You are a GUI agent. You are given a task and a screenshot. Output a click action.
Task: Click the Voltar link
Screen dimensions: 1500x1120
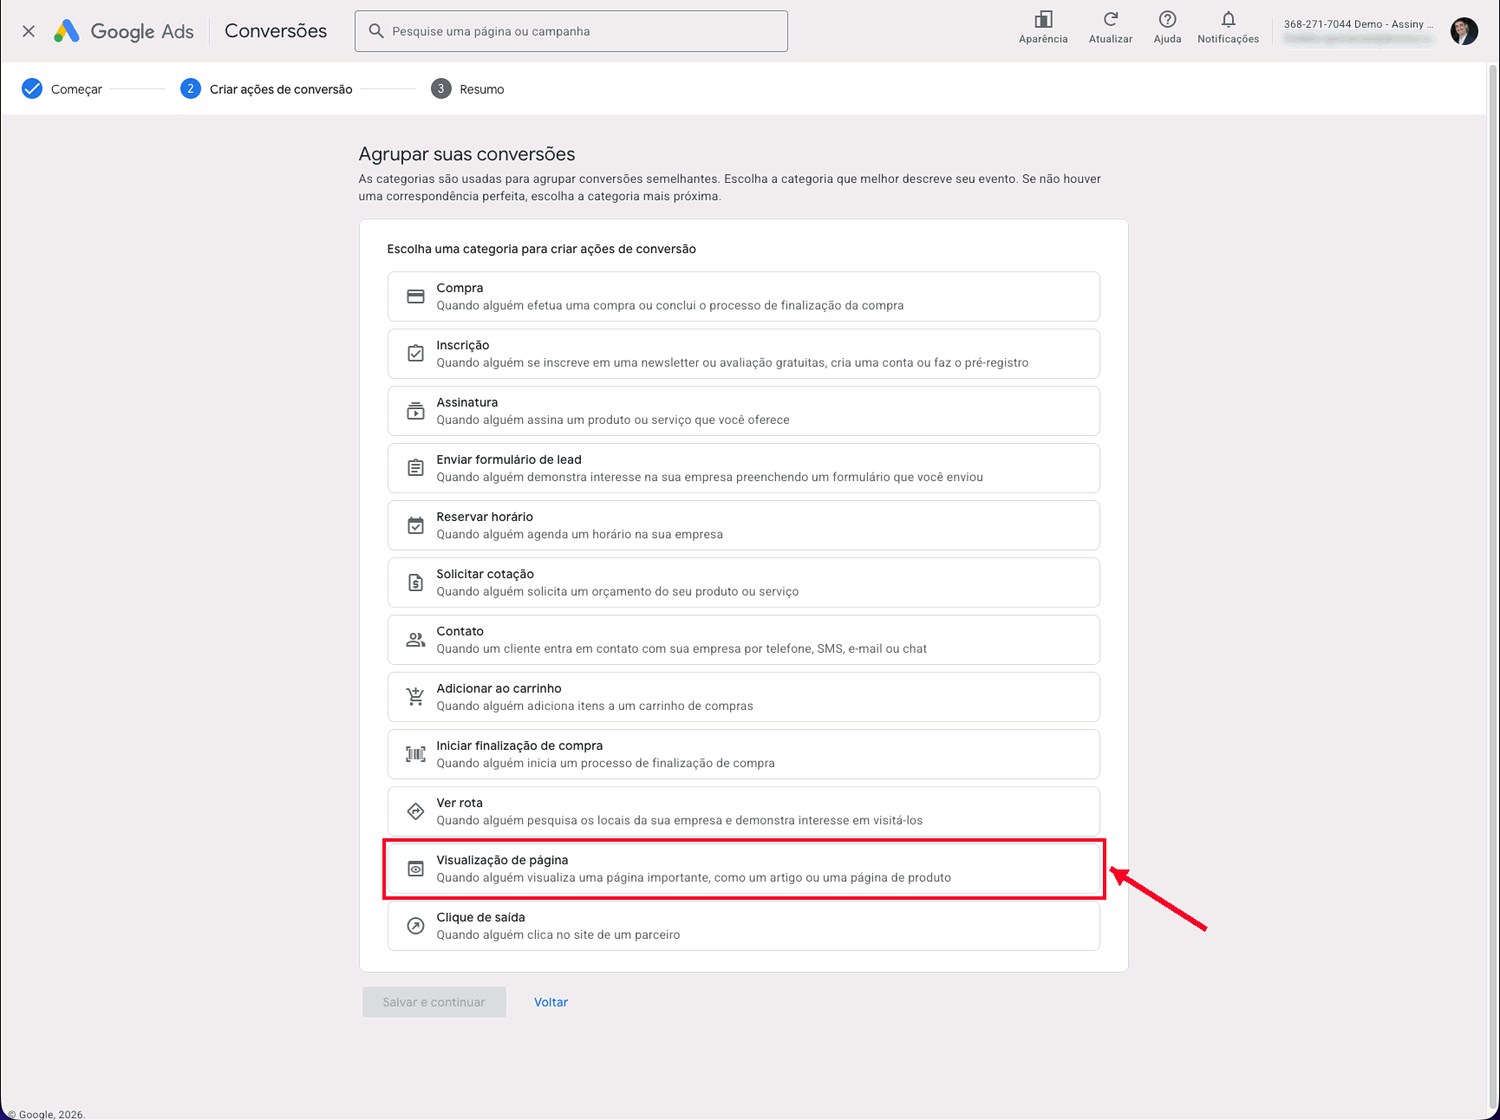click(551, 1002)
